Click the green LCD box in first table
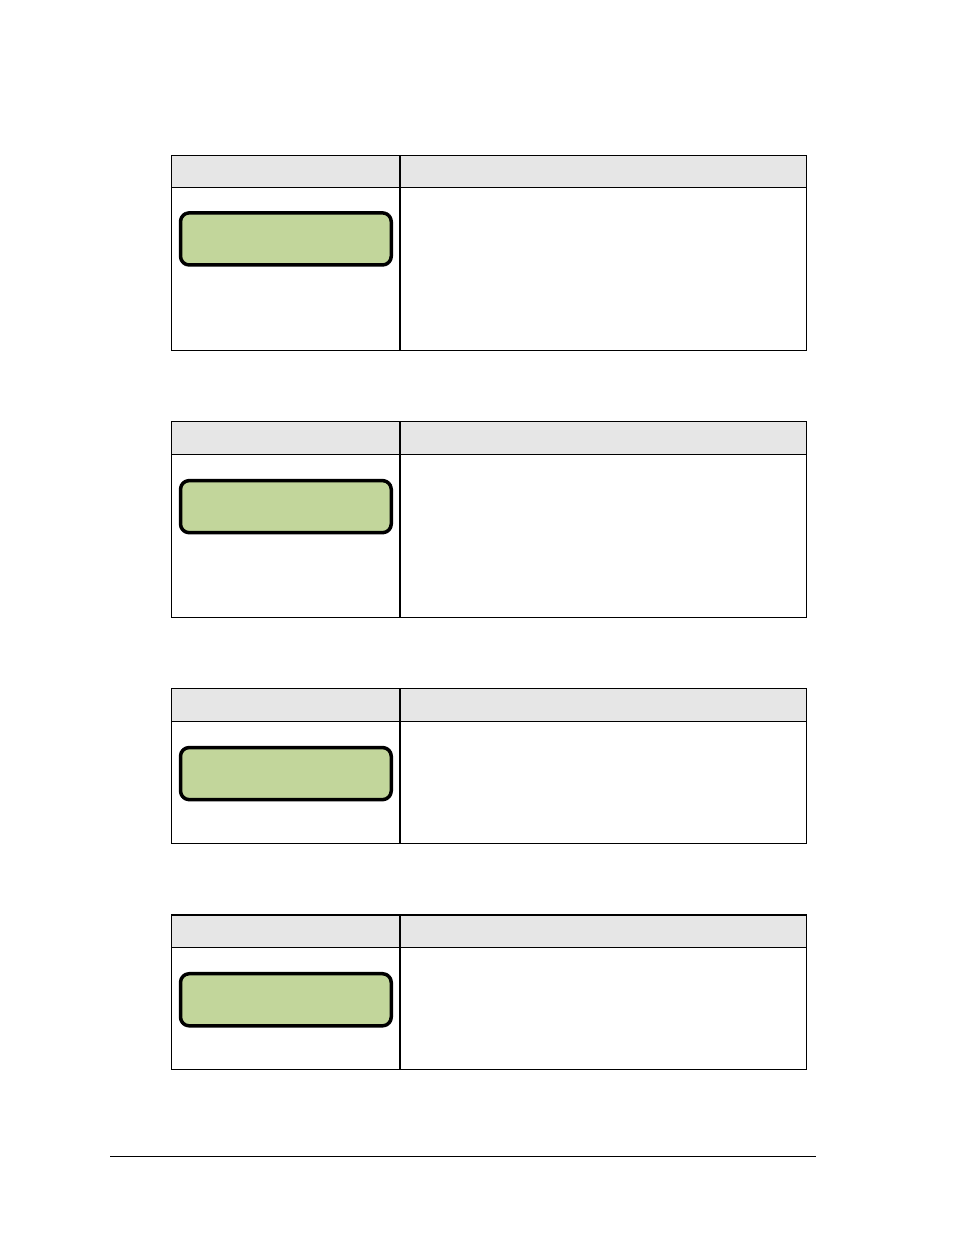This screenshot has width=954, height=1235. [286, 239]
